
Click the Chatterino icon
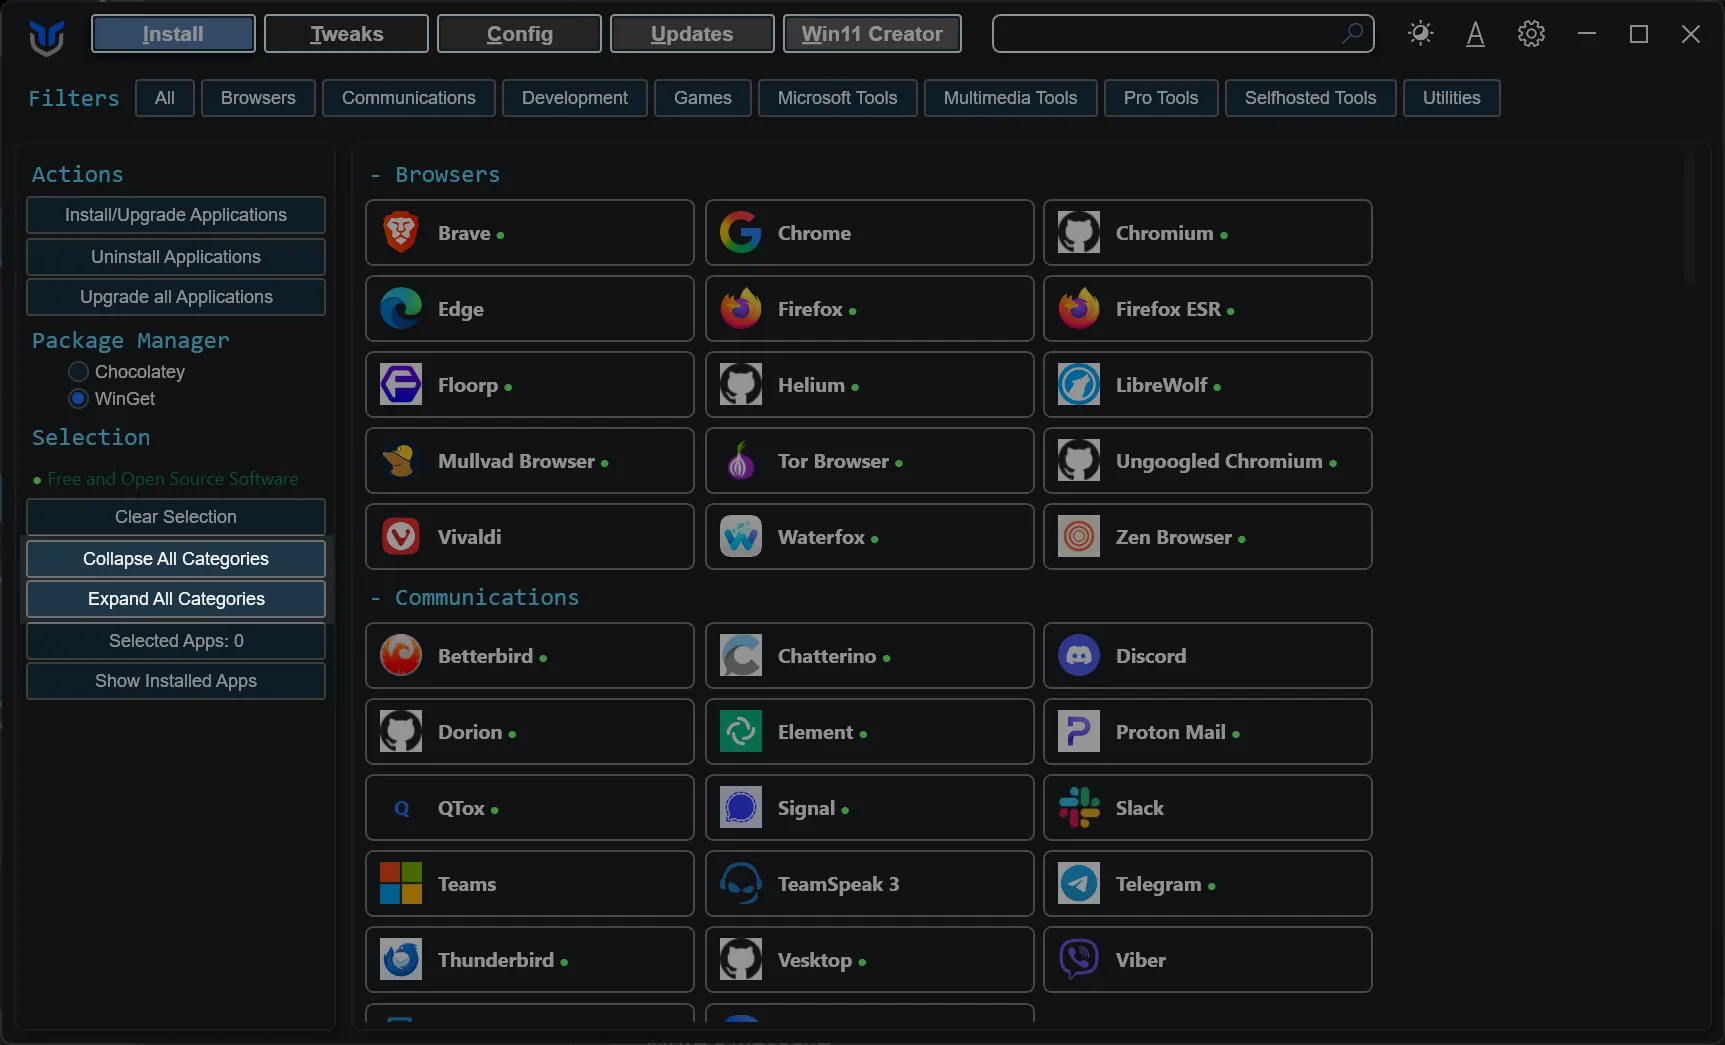click(741, 655)
